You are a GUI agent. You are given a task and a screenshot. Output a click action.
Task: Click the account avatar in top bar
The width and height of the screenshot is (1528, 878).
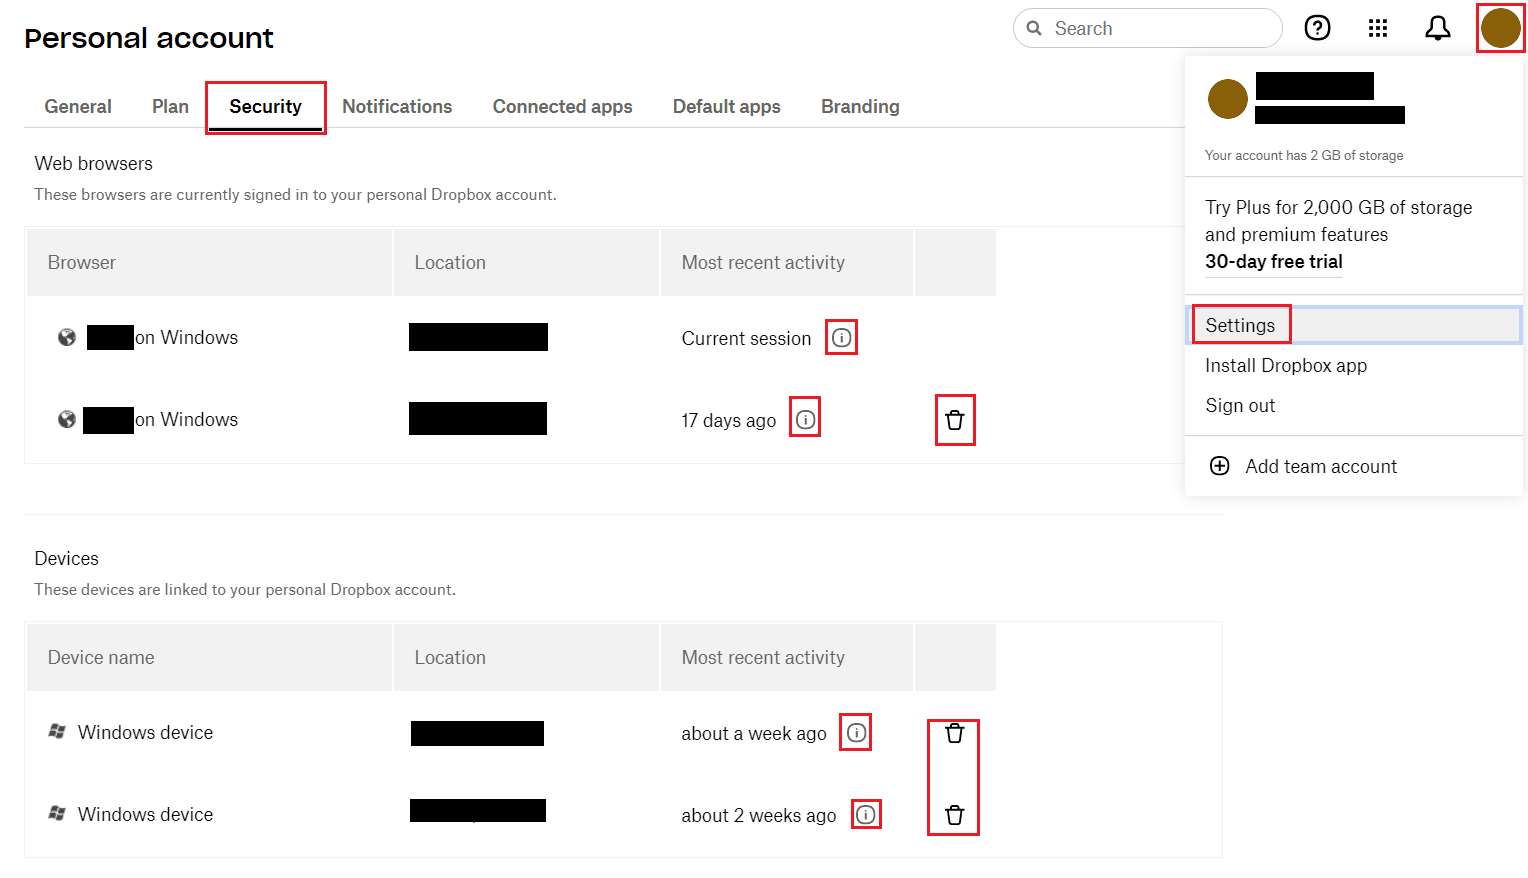1500,28
